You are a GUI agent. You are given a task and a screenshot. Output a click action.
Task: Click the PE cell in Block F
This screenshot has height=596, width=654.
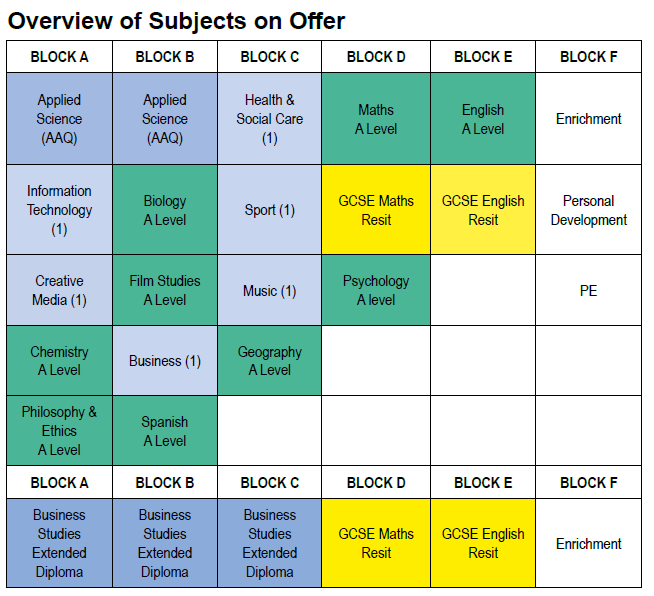click(x=589, y=291)
